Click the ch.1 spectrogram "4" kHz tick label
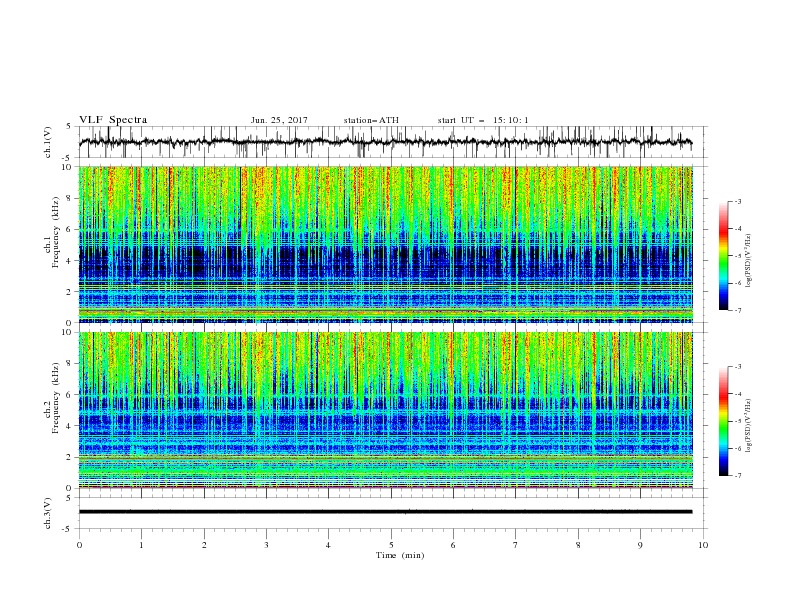The height and width of the screenshot is (612, 792). [70, 261]
